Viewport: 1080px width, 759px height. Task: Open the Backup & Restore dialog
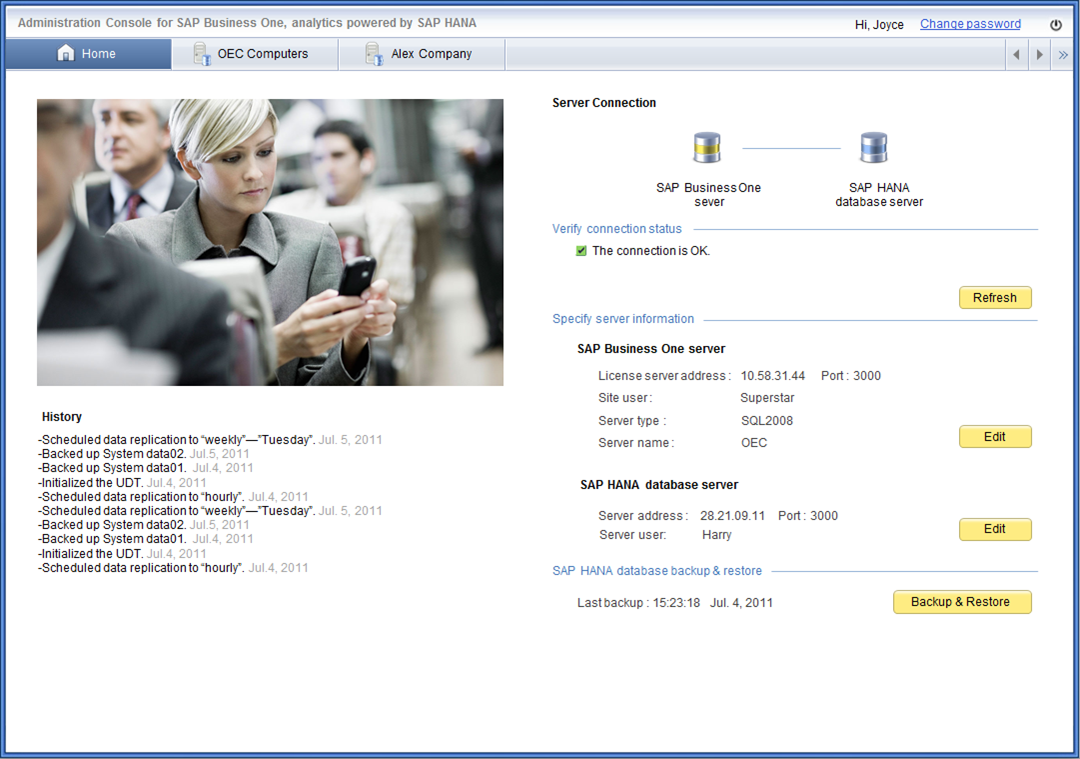coord(962,602)
